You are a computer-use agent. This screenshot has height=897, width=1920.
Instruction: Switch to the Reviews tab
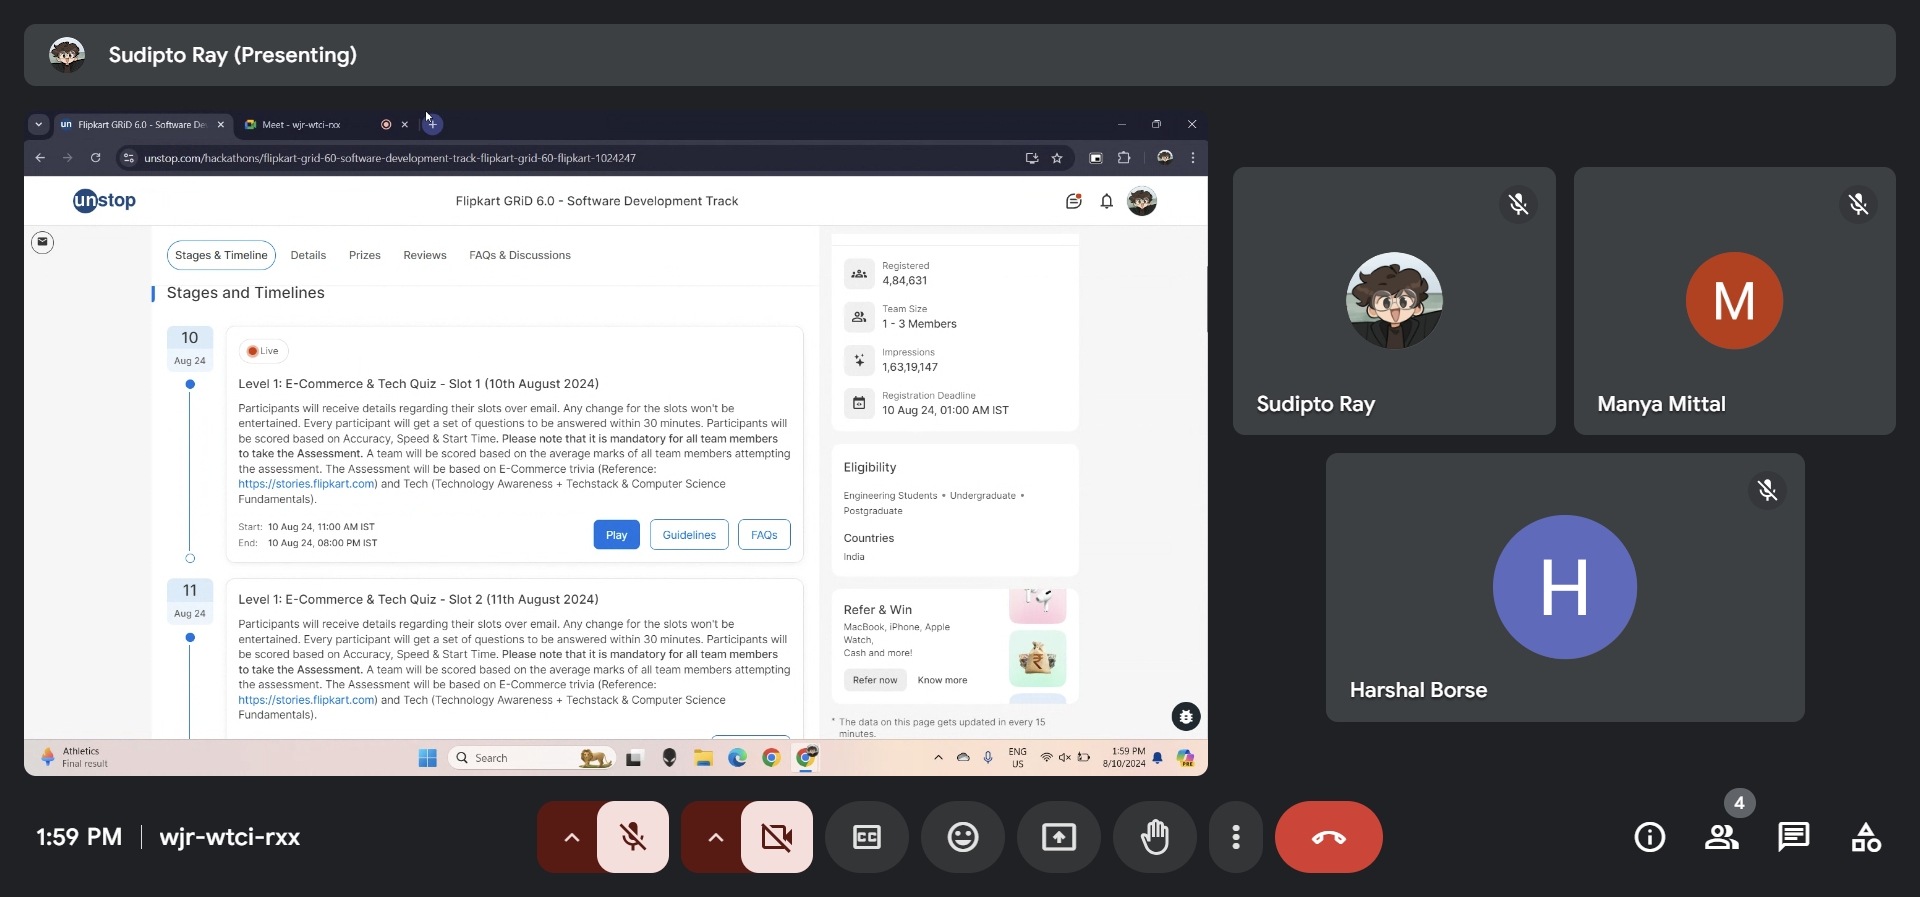pos(425,255)
